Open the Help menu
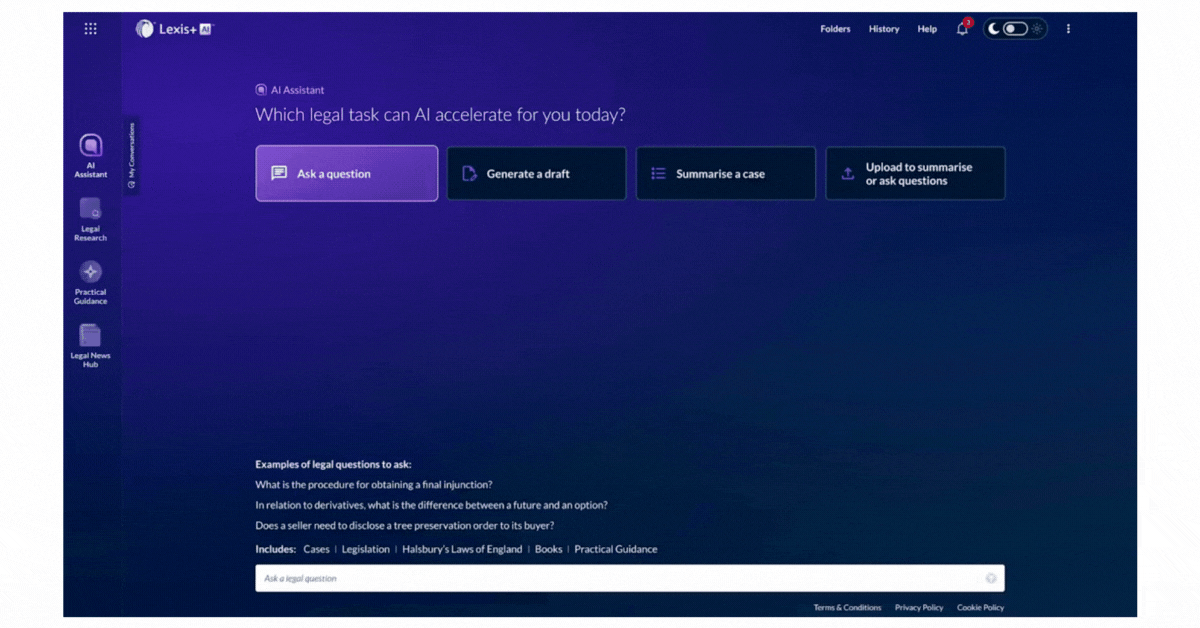 (x=927, y=29)
